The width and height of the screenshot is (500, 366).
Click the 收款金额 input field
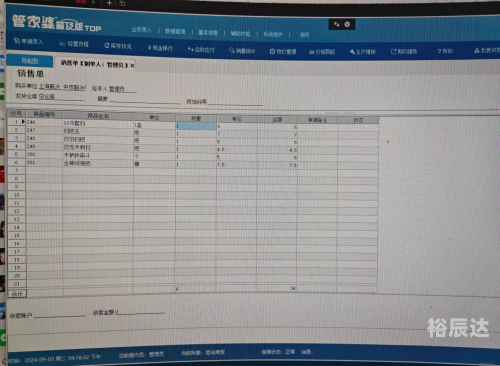pyautogui.click(x=140, y=312)
